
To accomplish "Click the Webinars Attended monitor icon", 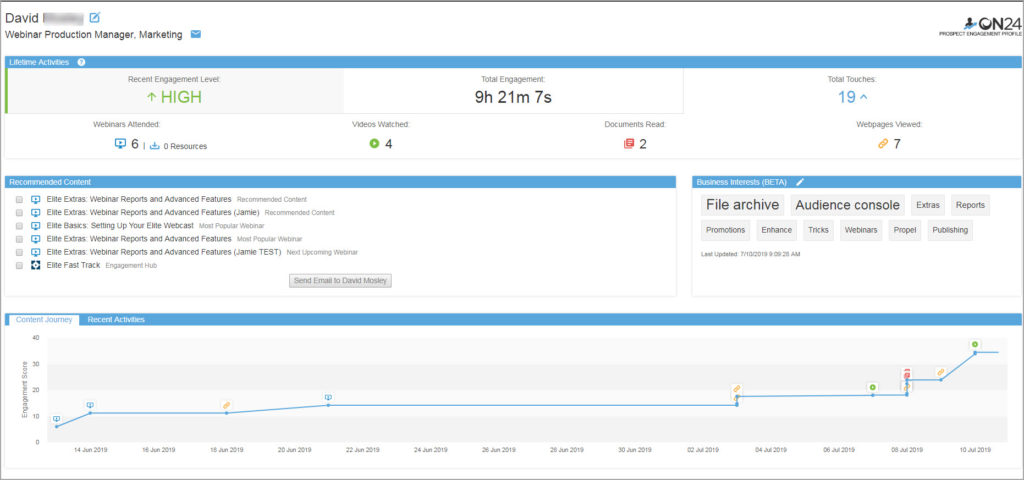I will [x=120, y=144].
